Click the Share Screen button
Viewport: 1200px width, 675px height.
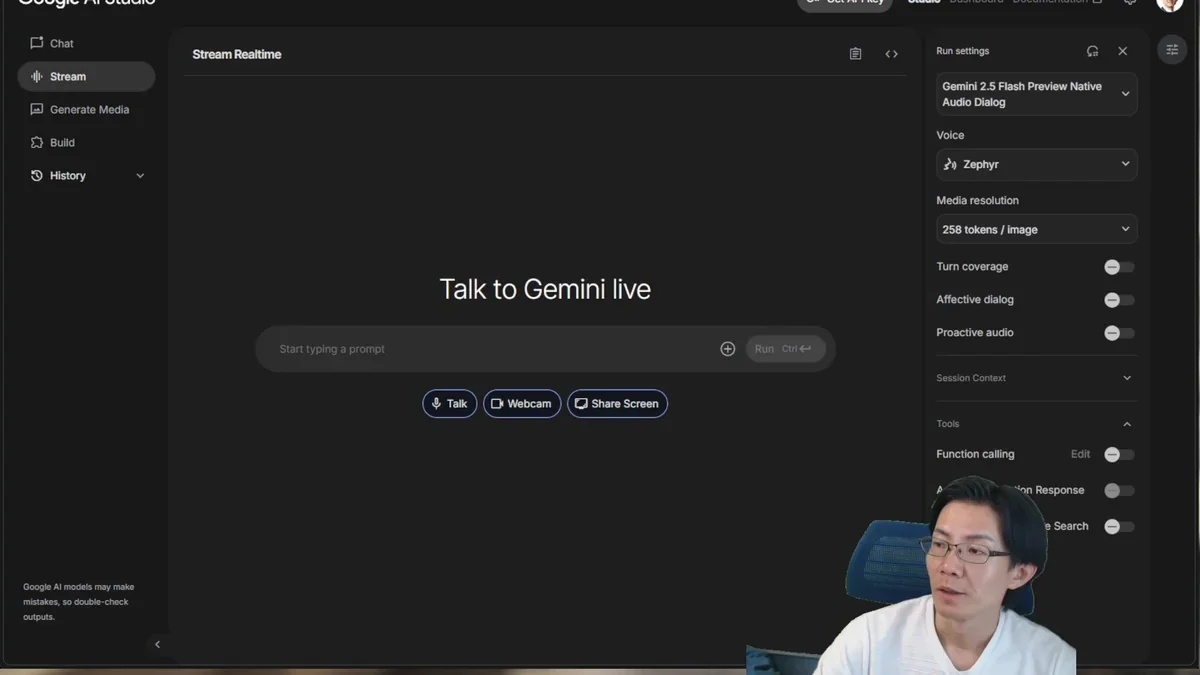click(x=617, y=404)
